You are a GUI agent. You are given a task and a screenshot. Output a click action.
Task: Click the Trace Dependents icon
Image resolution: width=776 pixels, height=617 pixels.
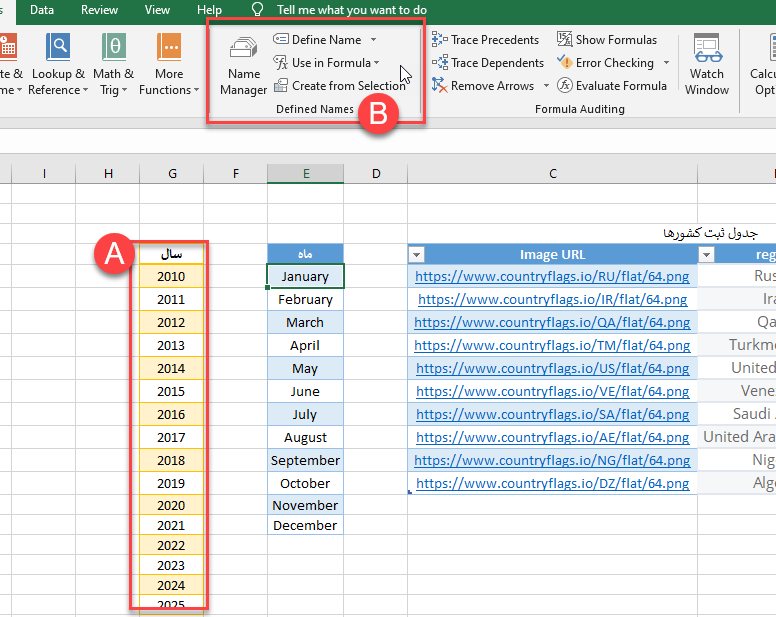(439, 63)
